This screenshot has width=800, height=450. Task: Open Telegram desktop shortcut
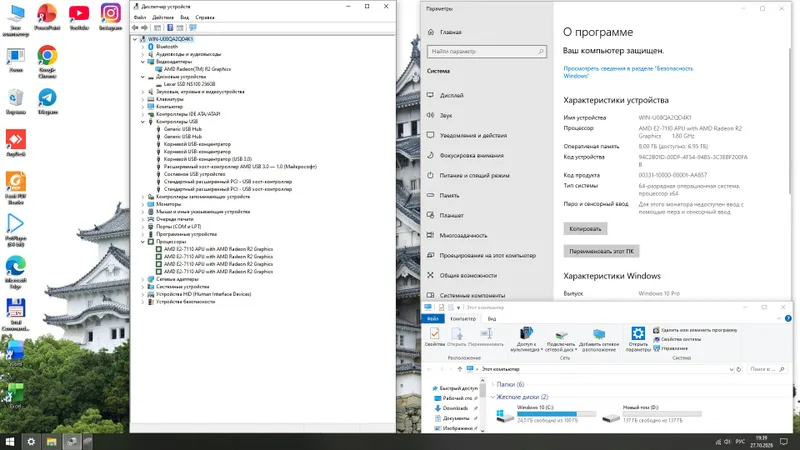[47, 101]
